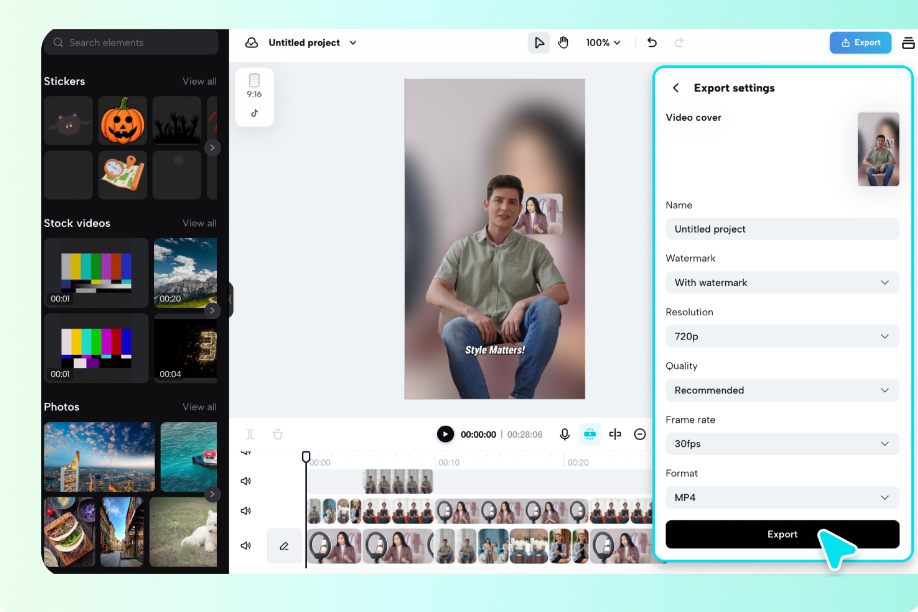The image size is (918, 612).
Task: Click the undo arrow icon
Action: pyautogui.click(x=652, y=43)
